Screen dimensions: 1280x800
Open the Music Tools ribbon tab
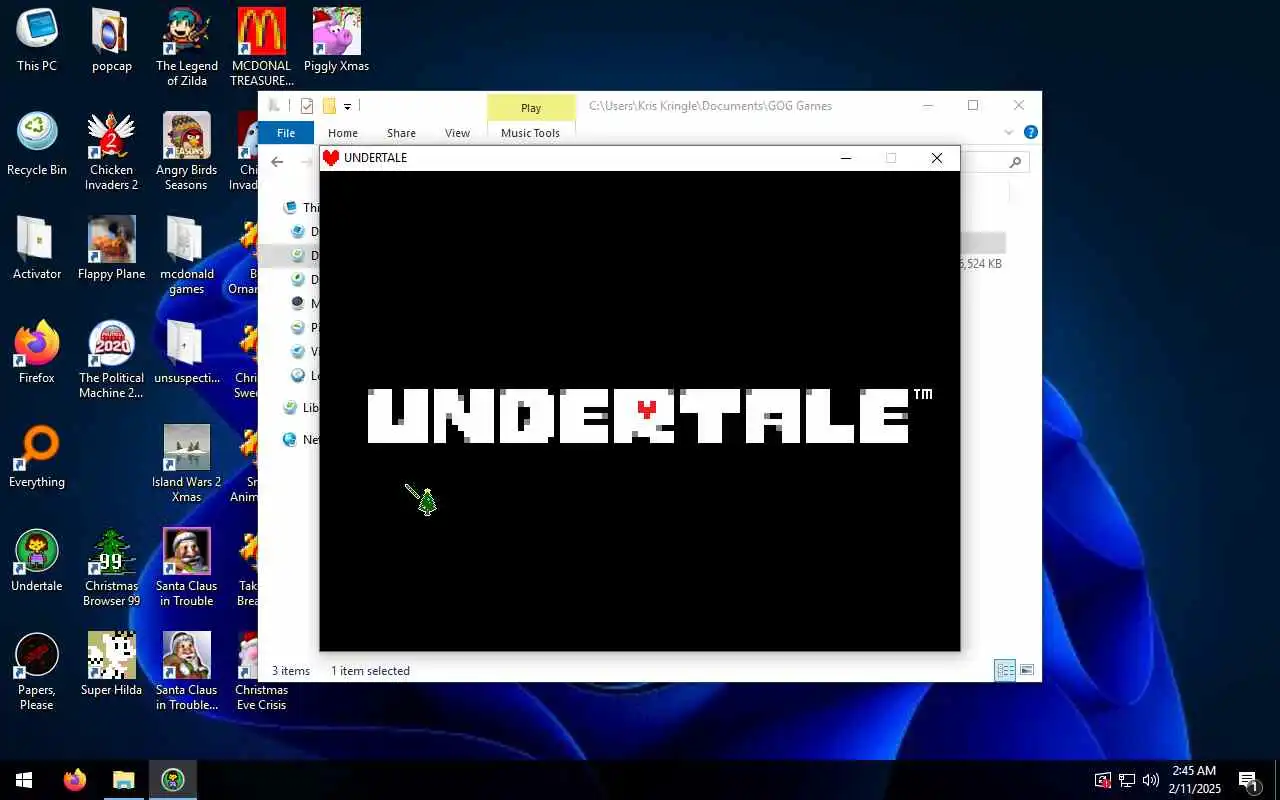click(x=530, y=133)
